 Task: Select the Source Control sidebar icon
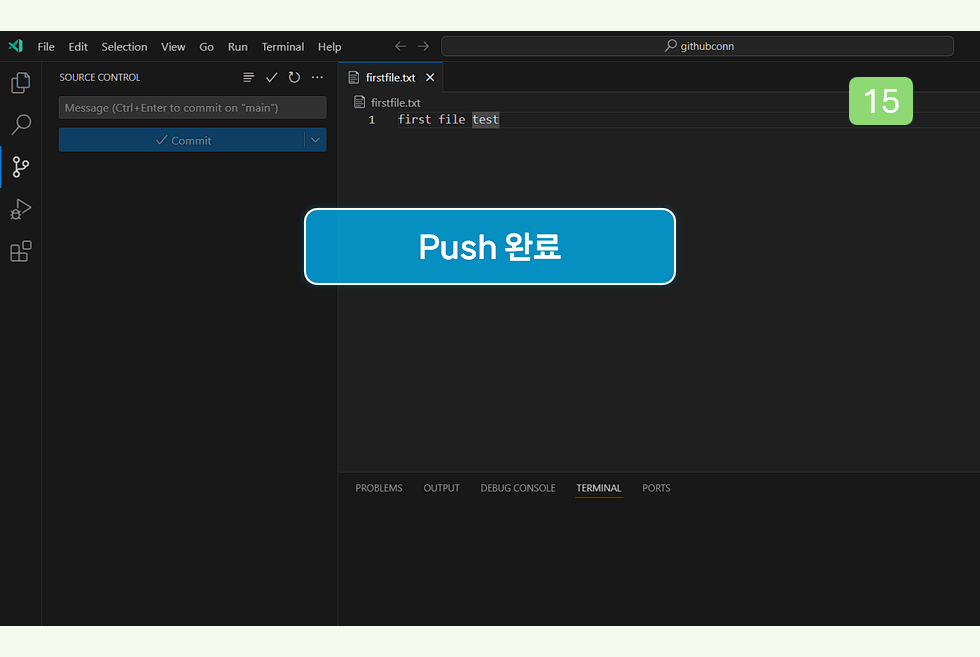pos(20,167)
